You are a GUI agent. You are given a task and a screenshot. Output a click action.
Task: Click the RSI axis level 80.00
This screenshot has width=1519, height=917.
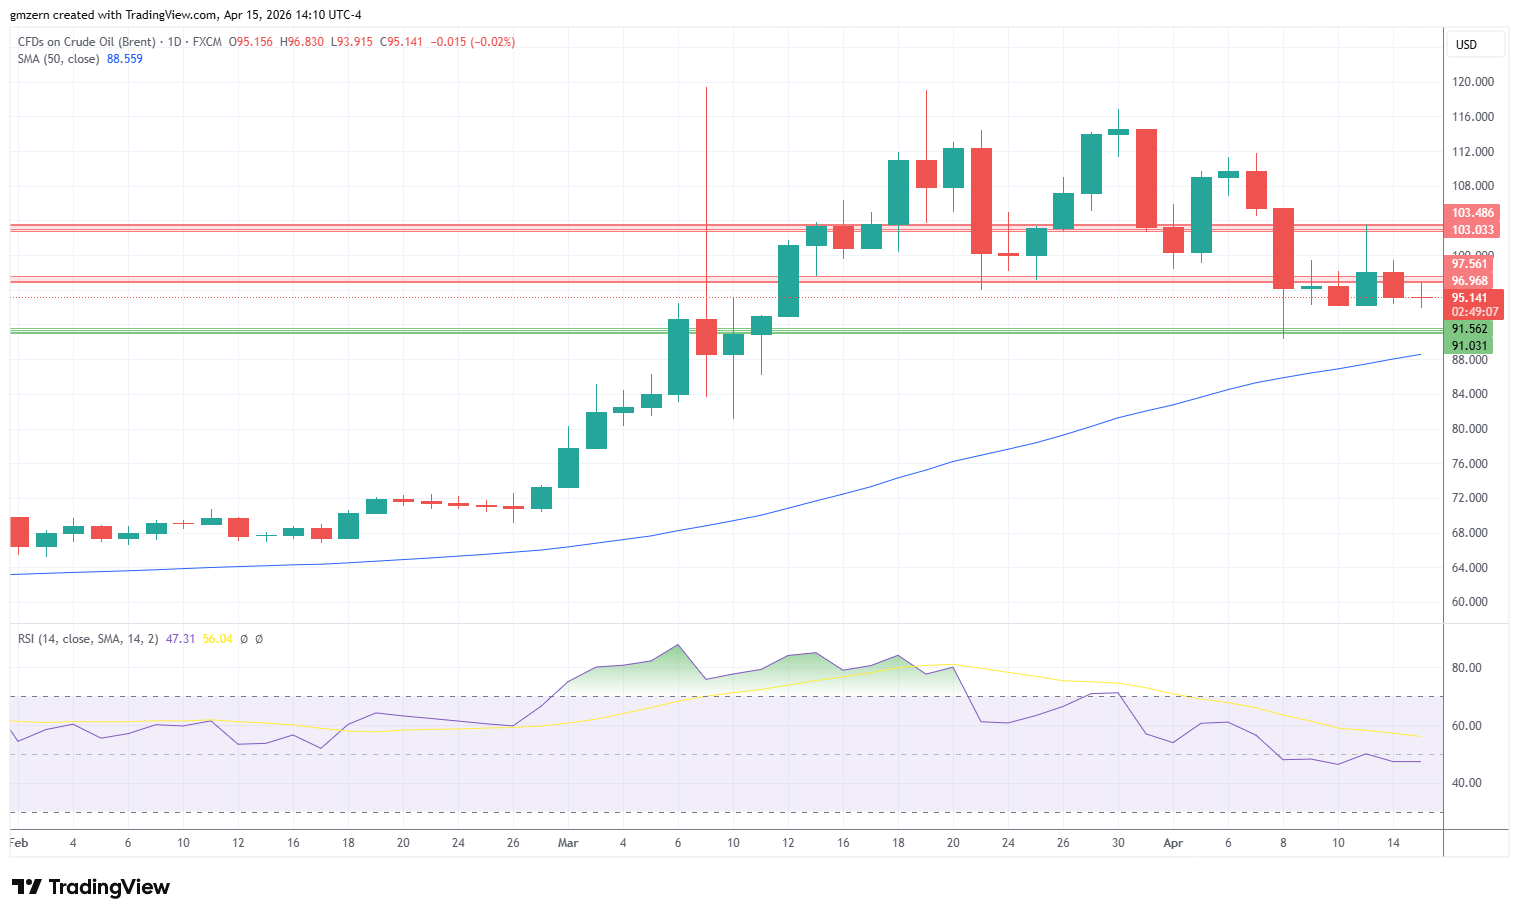coord(1467,668)
